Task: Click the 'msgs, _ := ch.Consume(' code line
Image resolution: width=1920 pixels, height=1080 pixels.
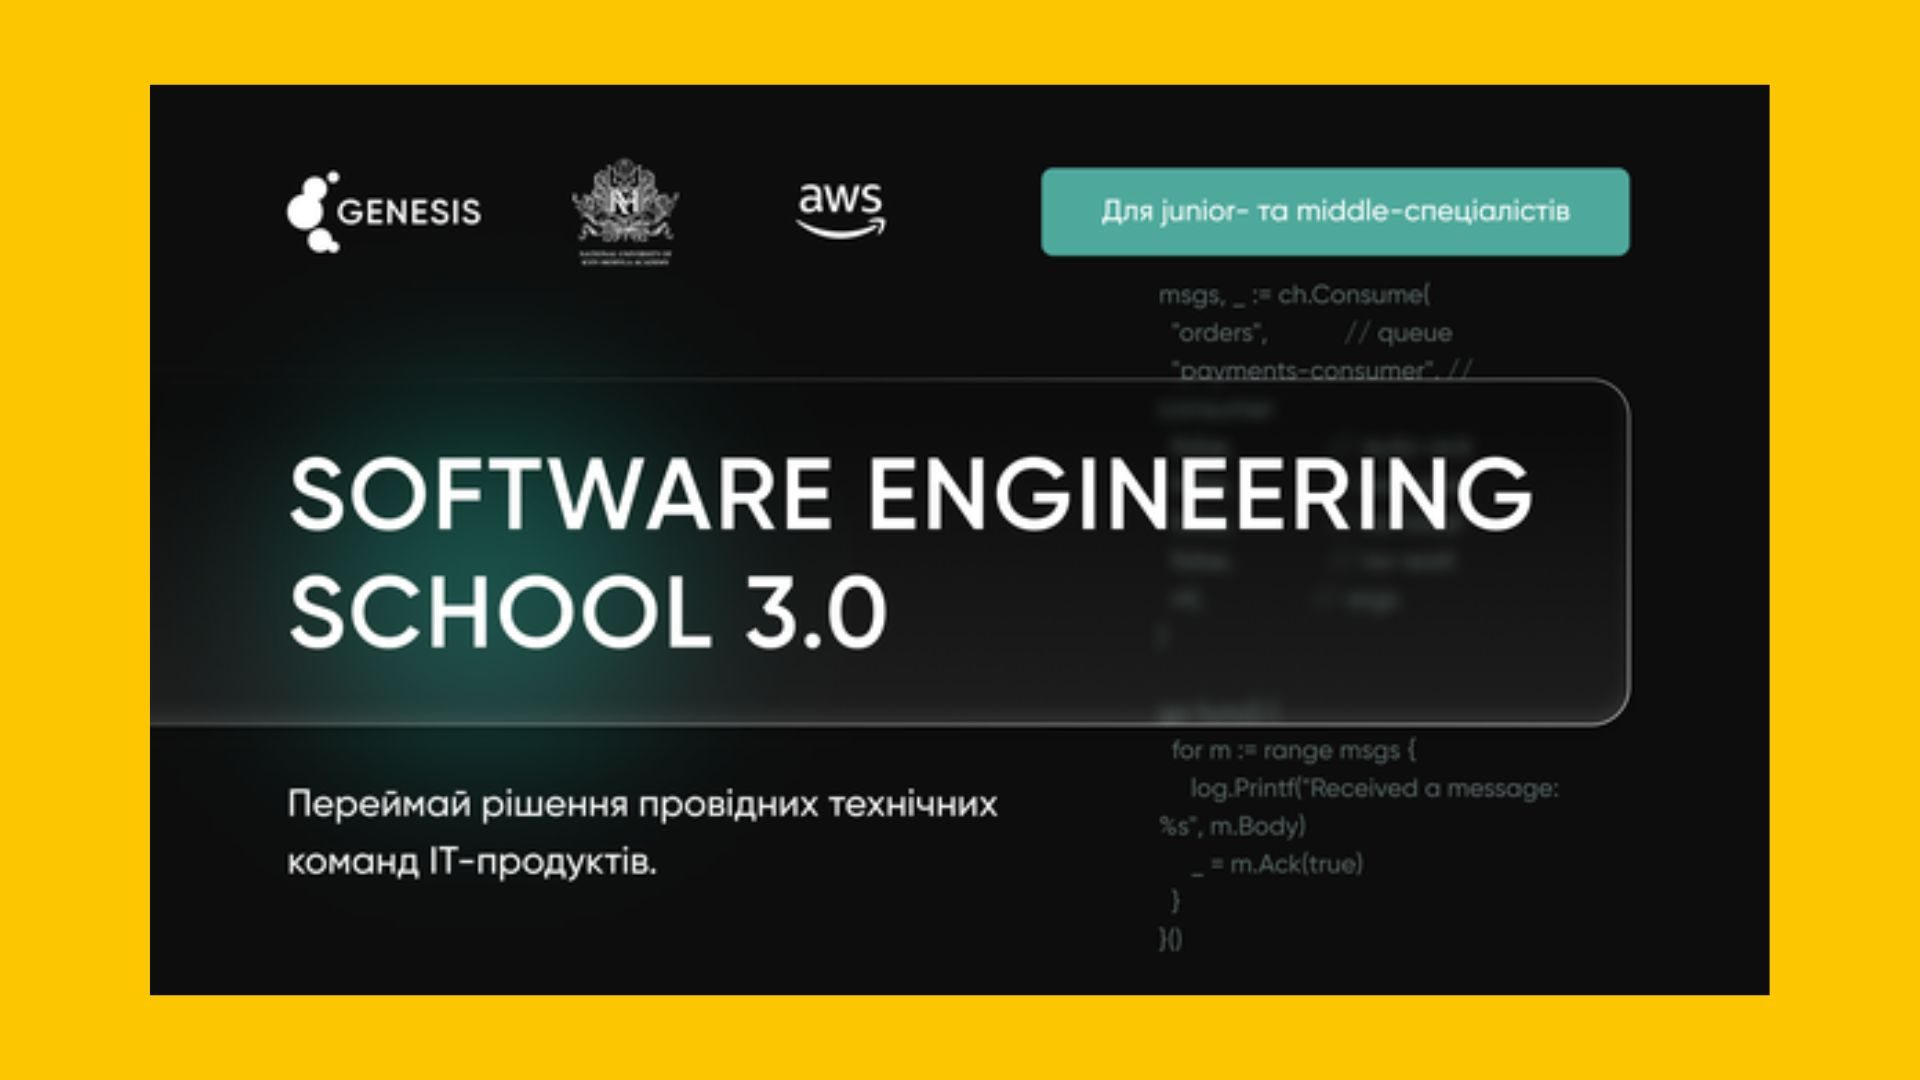Action: pos(1295,295)
